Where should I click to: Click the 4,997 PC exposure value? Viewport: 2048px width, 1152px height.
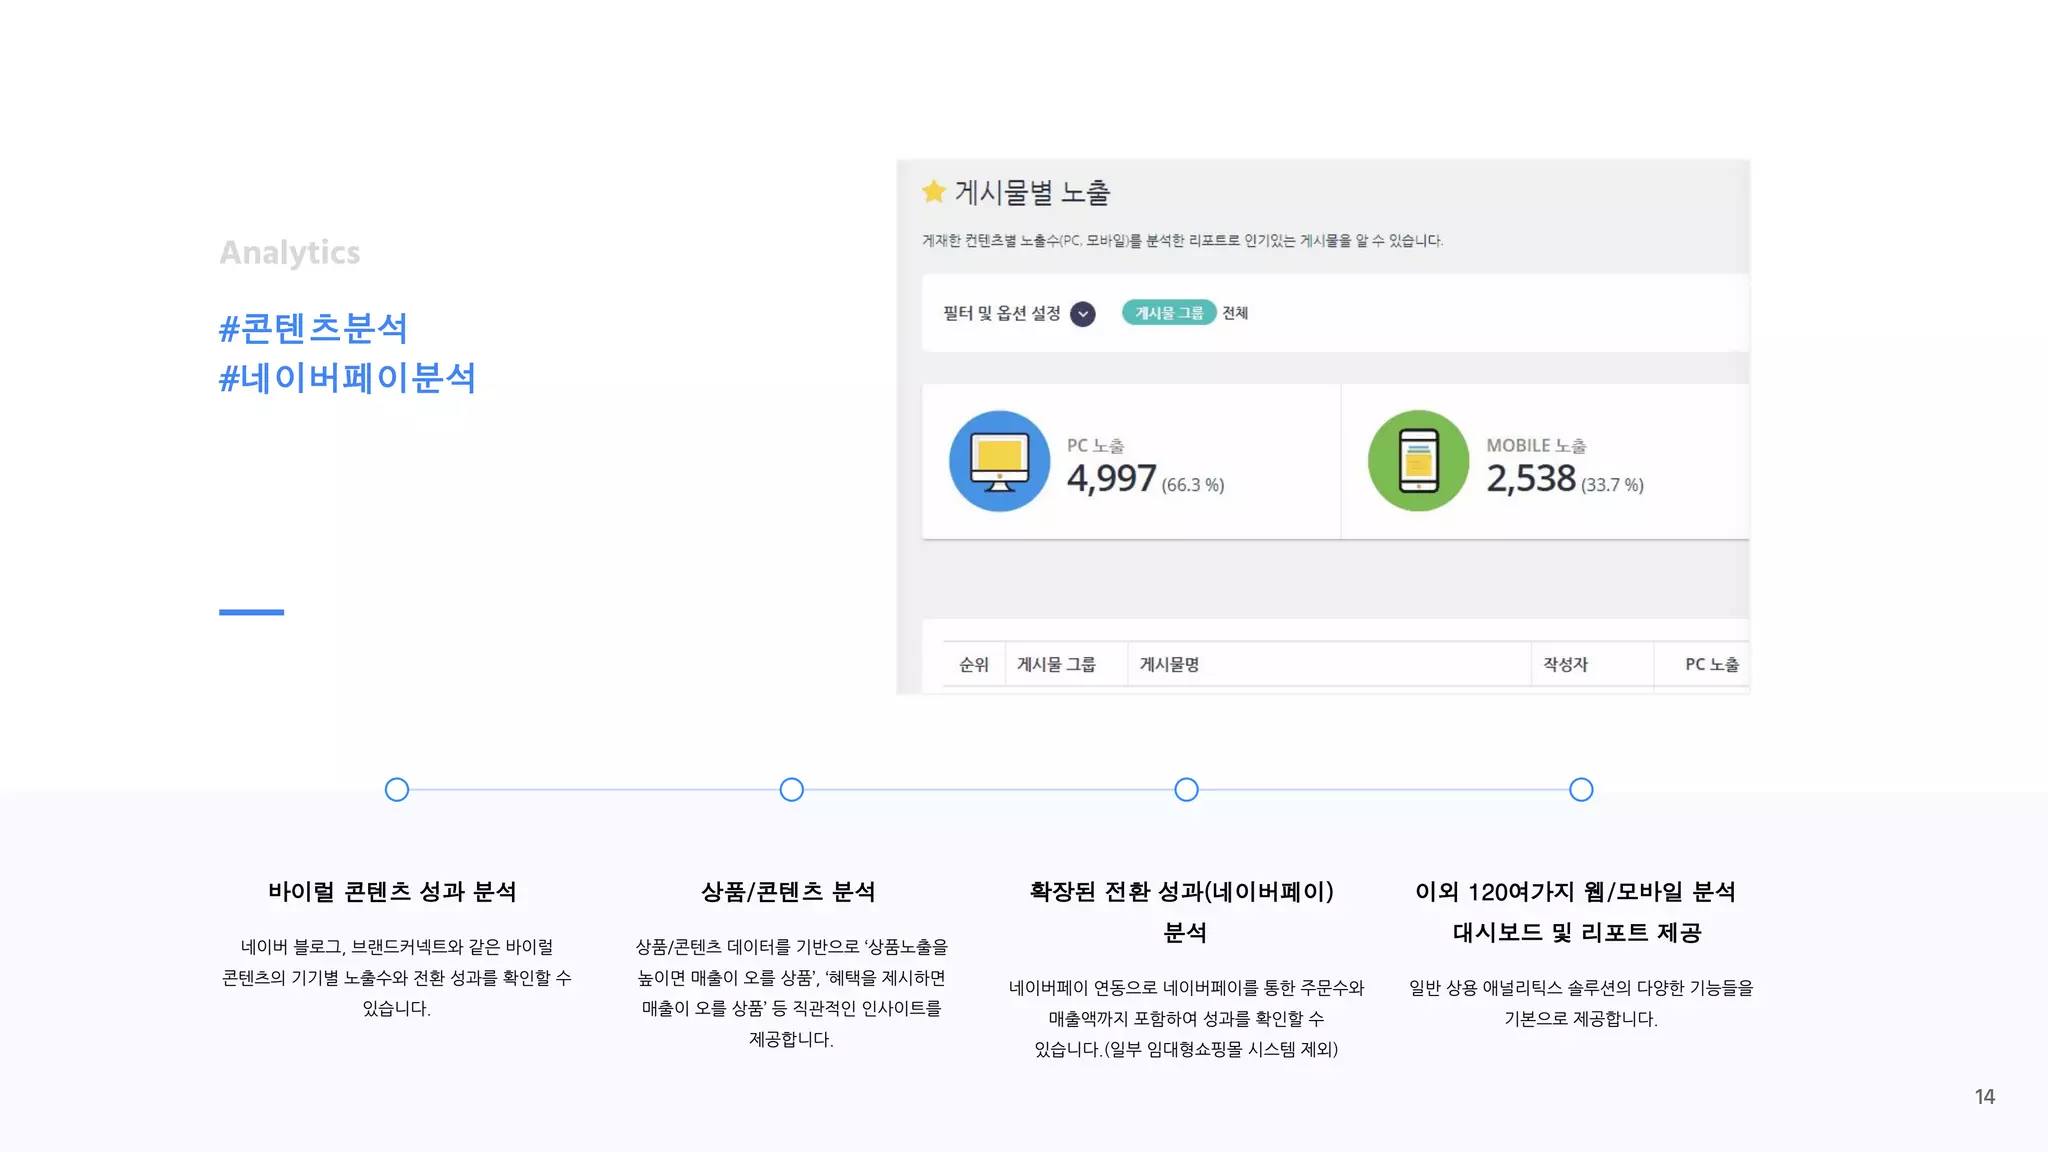[x=1111, y=479]
